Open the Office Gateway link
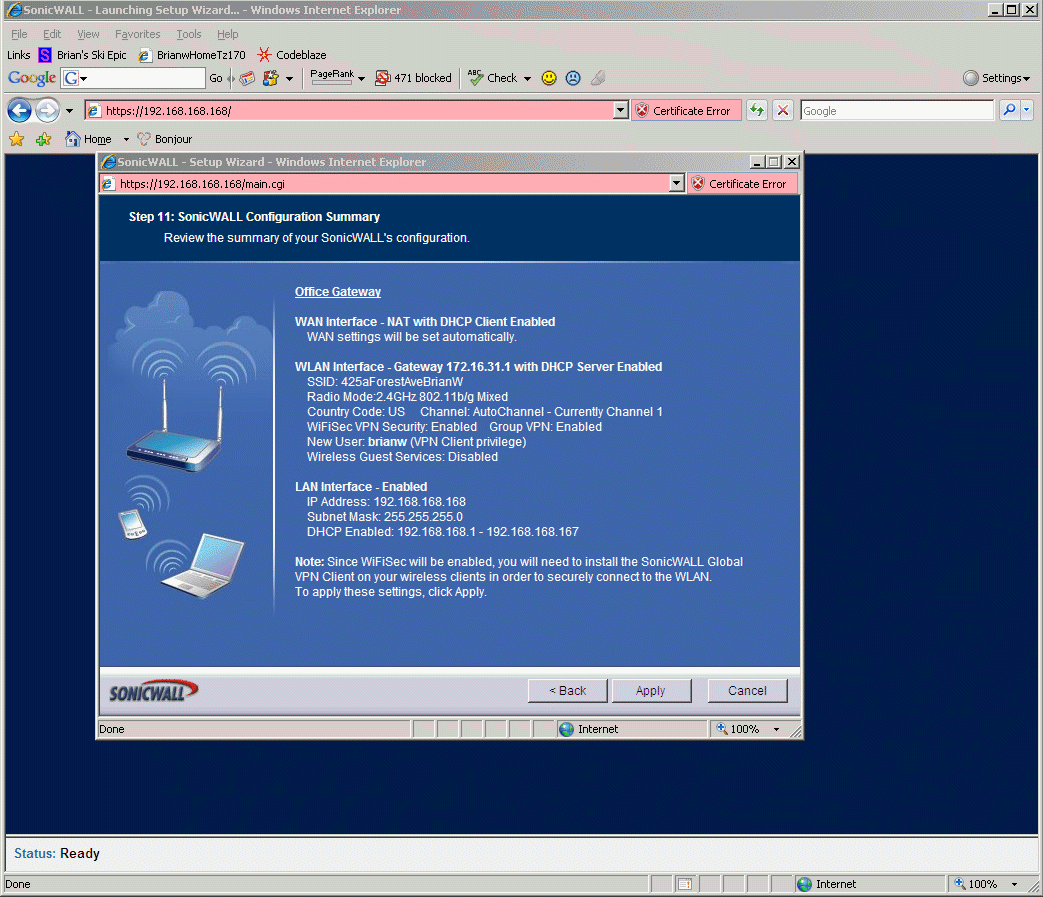This screenshot has height=897, width=1043. 338,291
